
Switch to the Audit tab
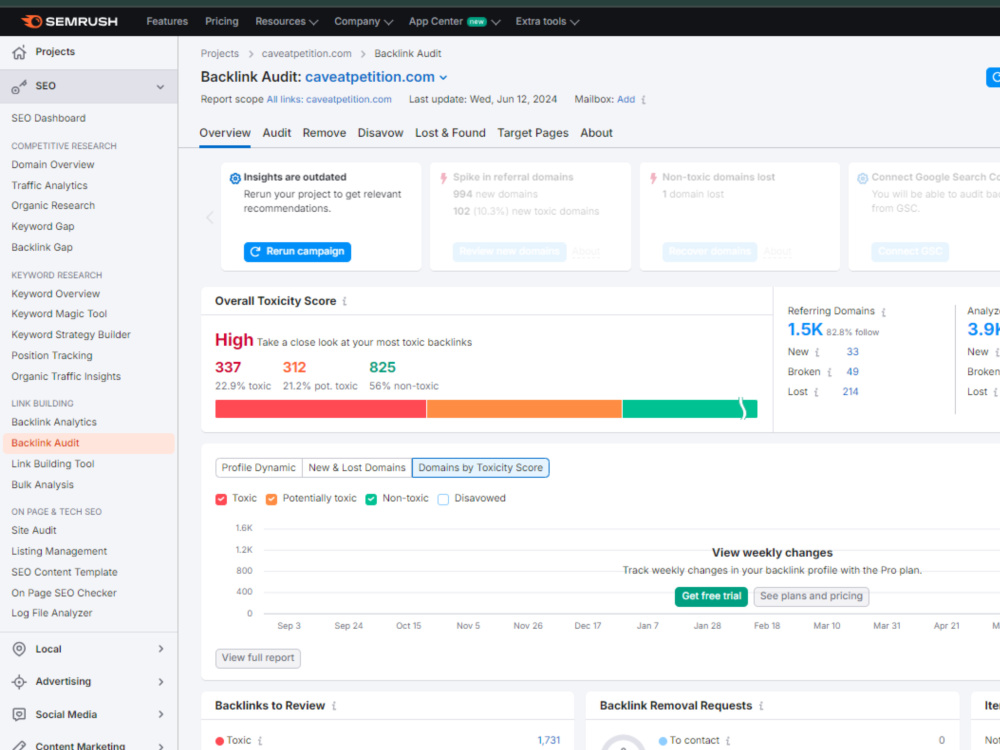click(x=277, y=133)
